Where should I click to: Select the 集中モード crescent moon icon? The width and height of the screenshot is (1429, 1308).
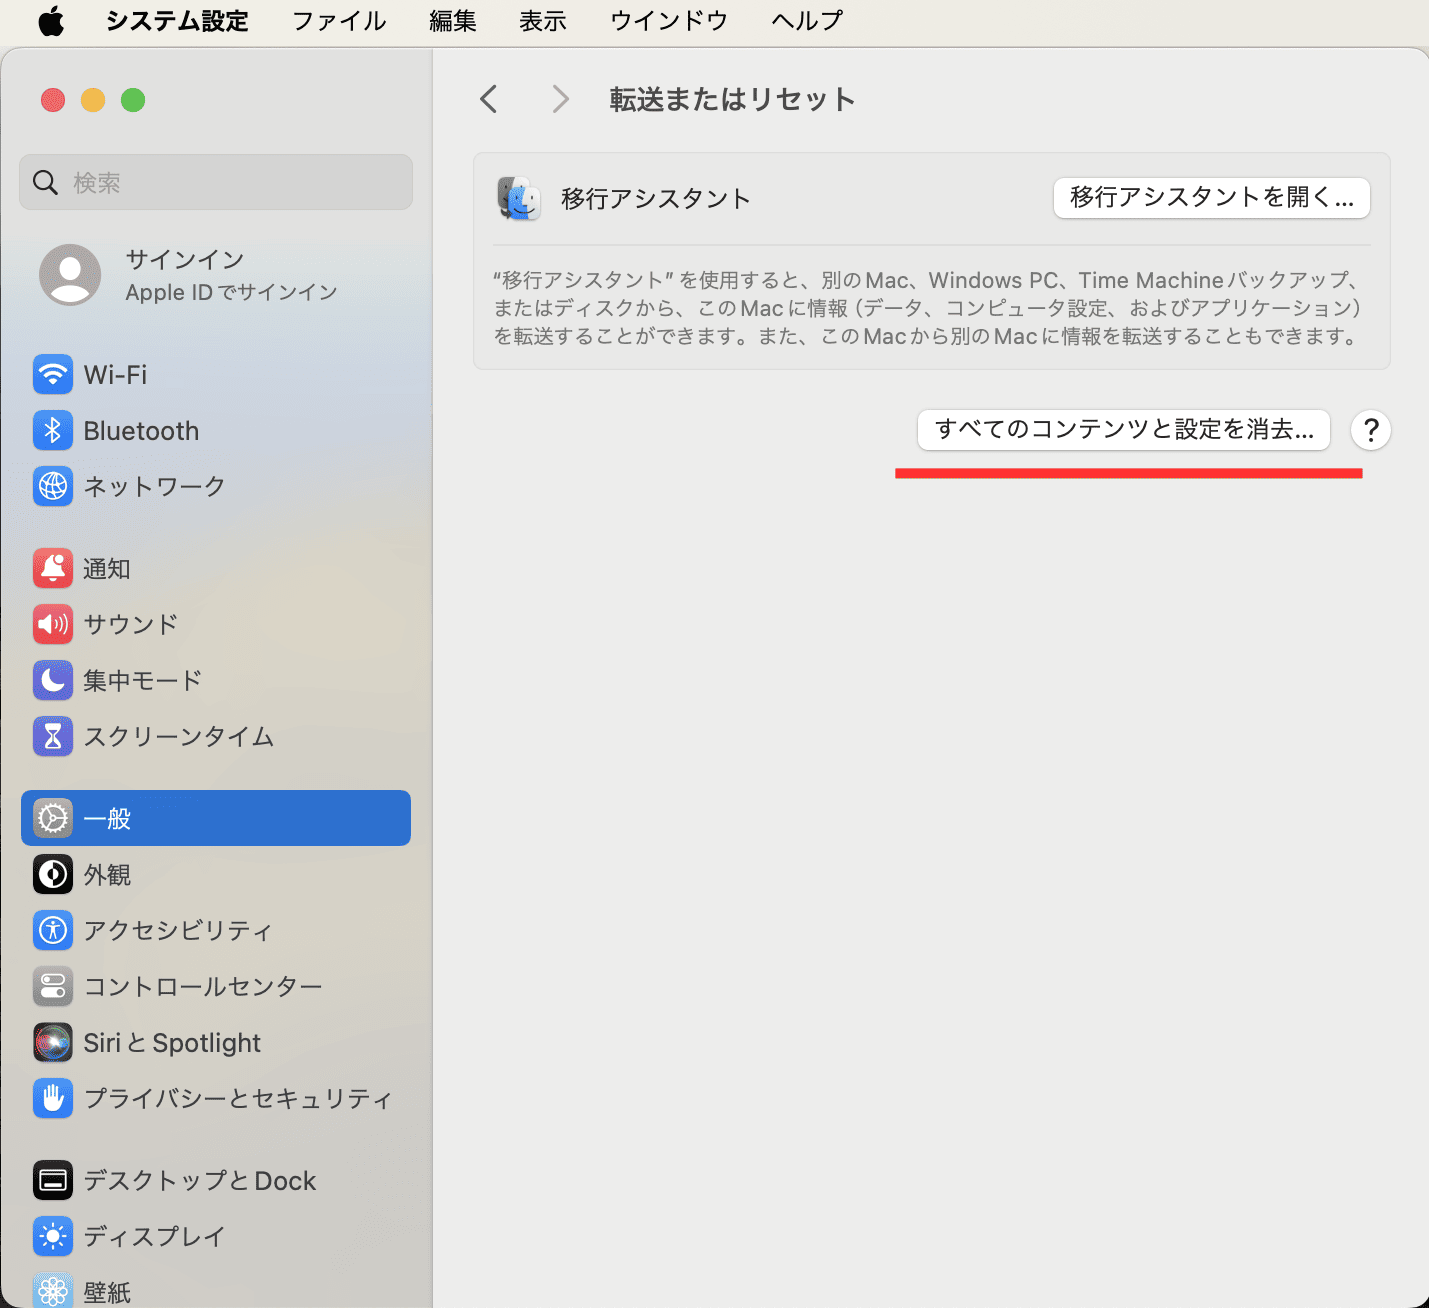point(53,680)
